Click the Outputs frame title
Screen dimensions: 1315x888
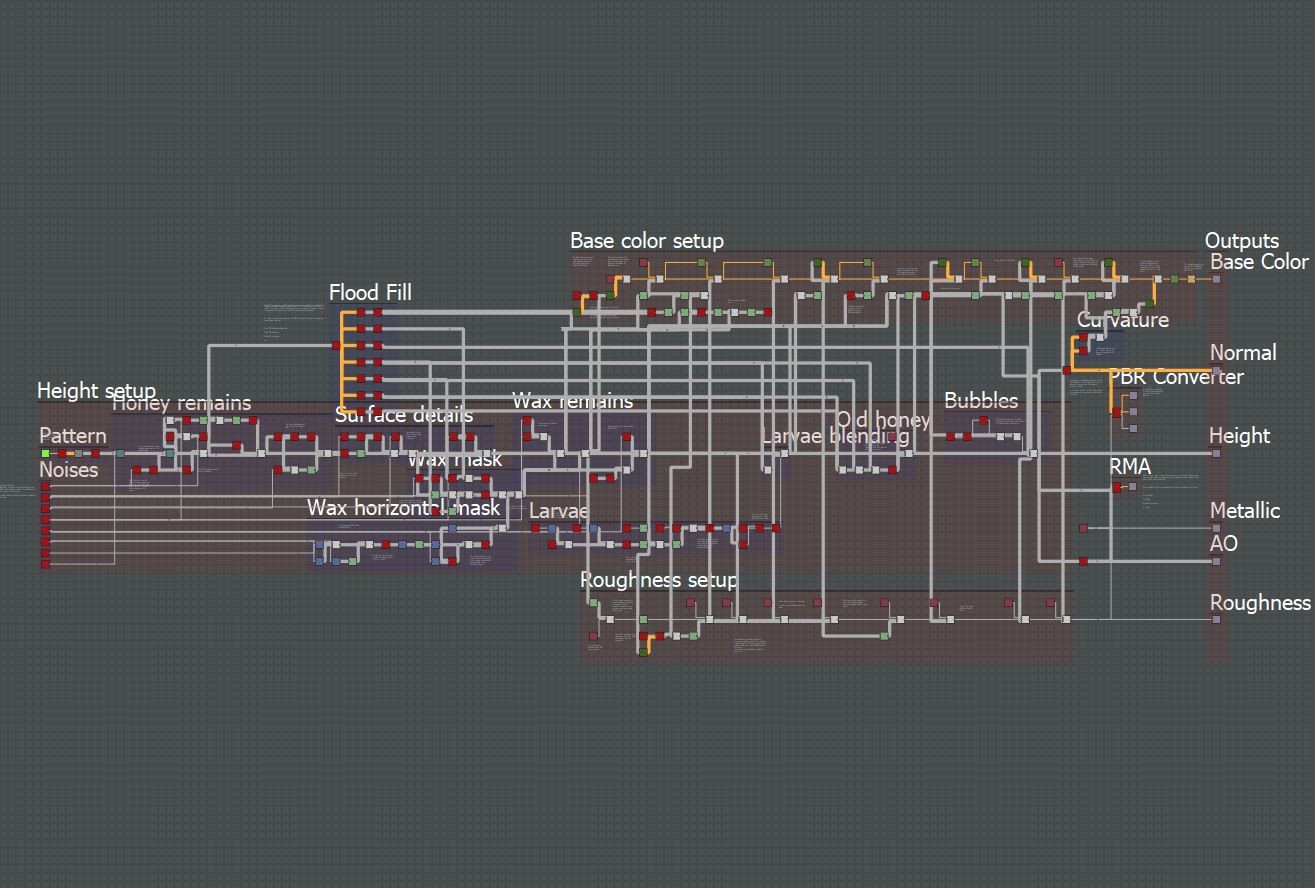[x=1242, y=241]
